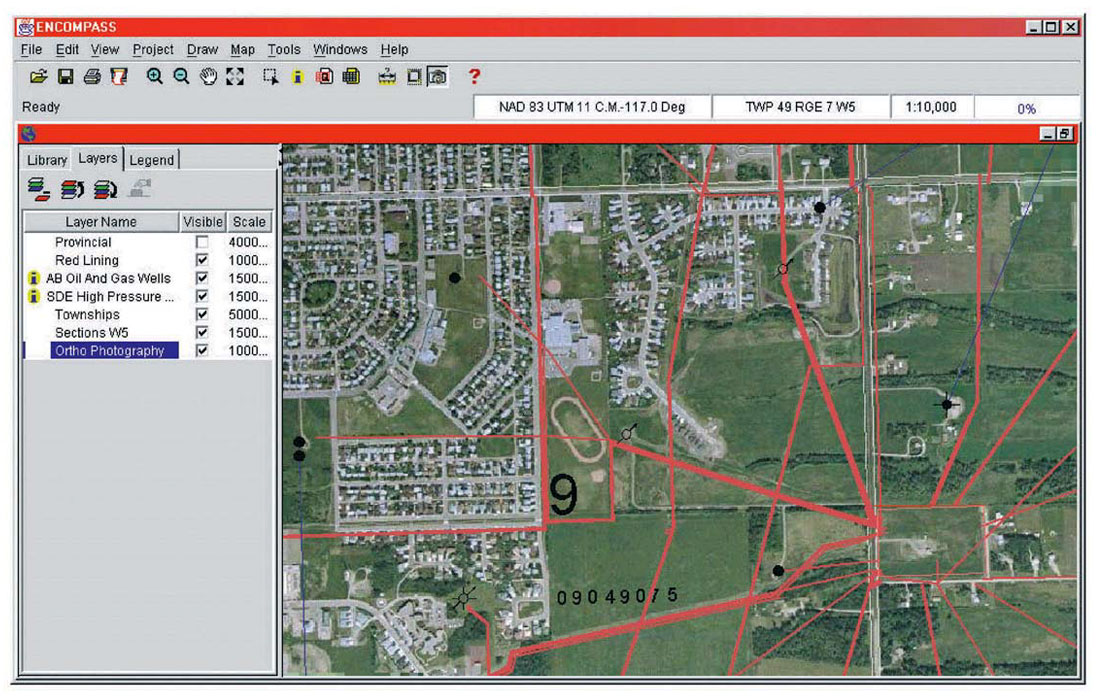Viewport: 1100px width, 700px height.
Task: Click the greyed-out icon in Layers toolbar
Action: (x=140, y=188)
